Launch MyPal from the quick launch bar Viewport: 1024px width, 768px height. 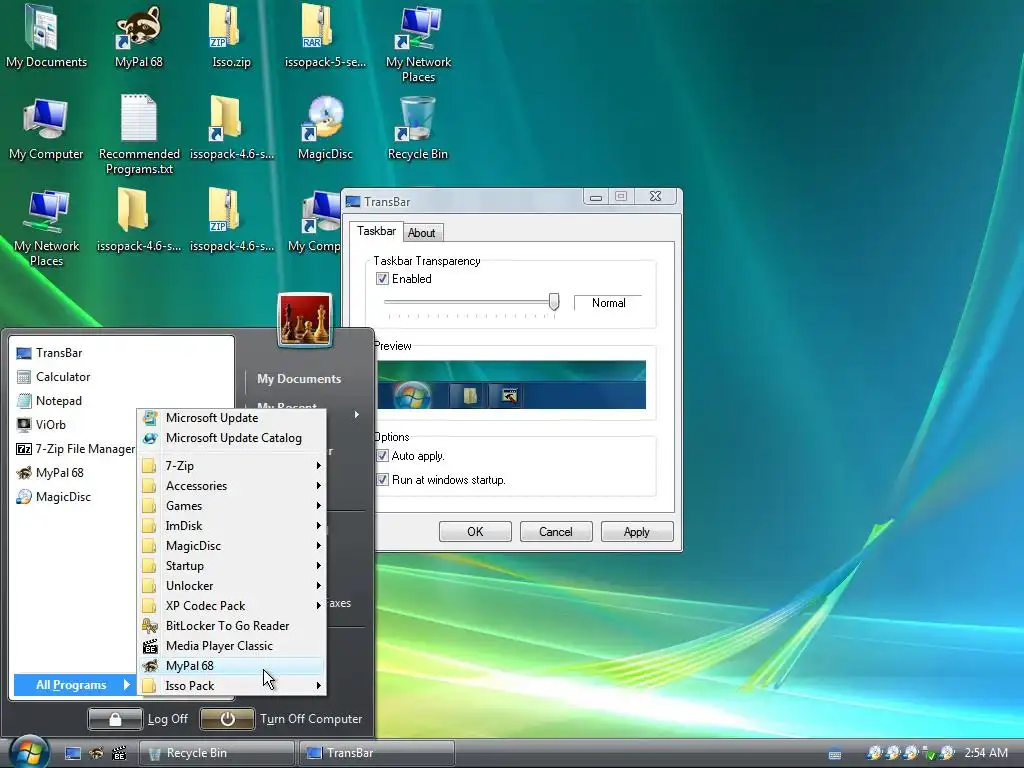tap(96, 753)
